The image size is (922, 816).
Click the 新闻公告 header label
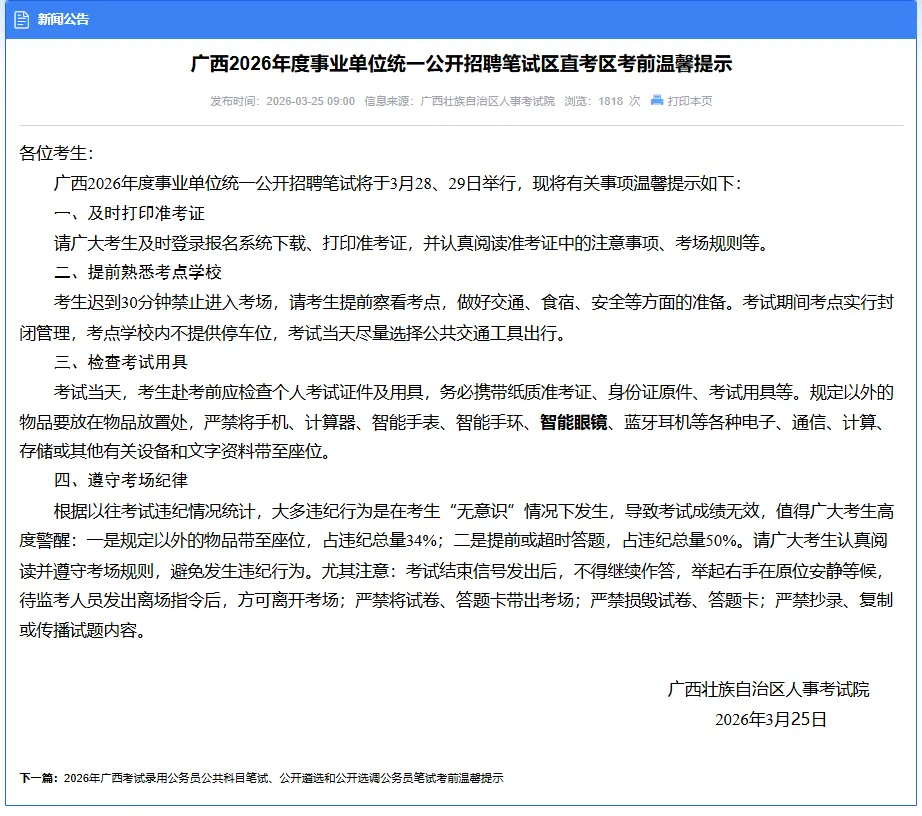63,19
